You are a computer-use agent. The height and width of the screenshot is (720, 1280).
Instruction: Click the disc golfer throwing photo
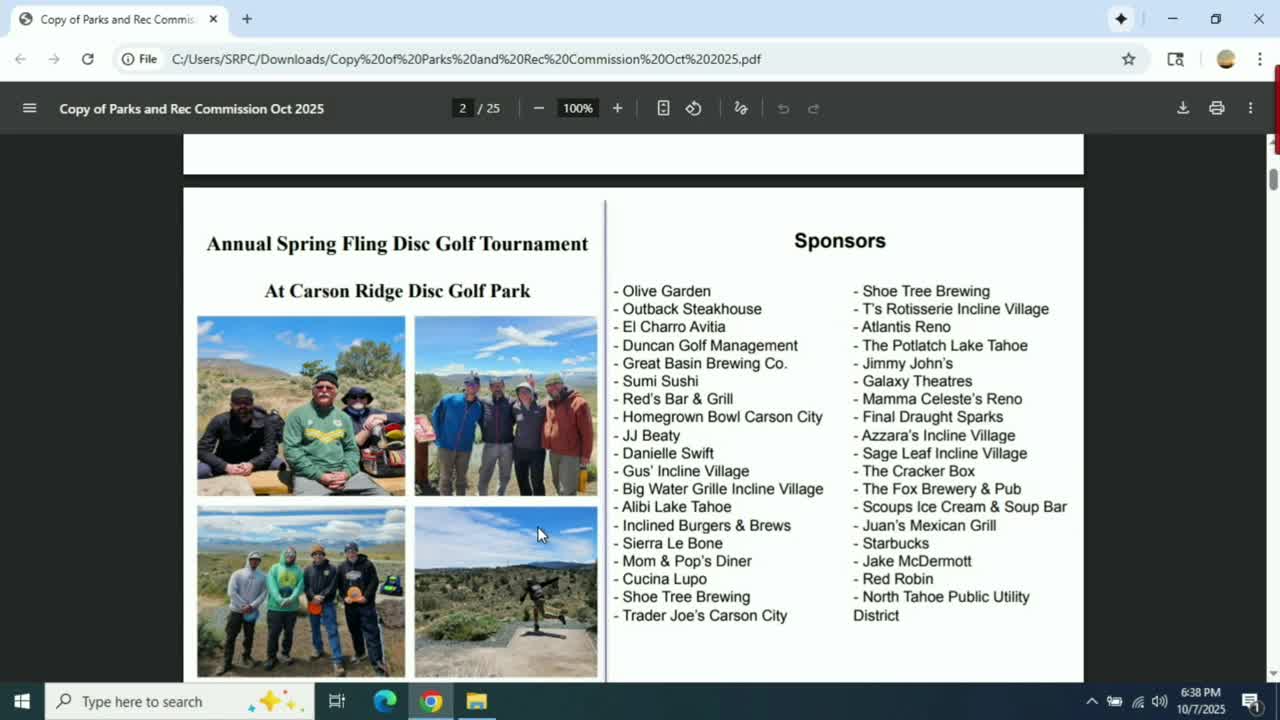click(506, 592)
